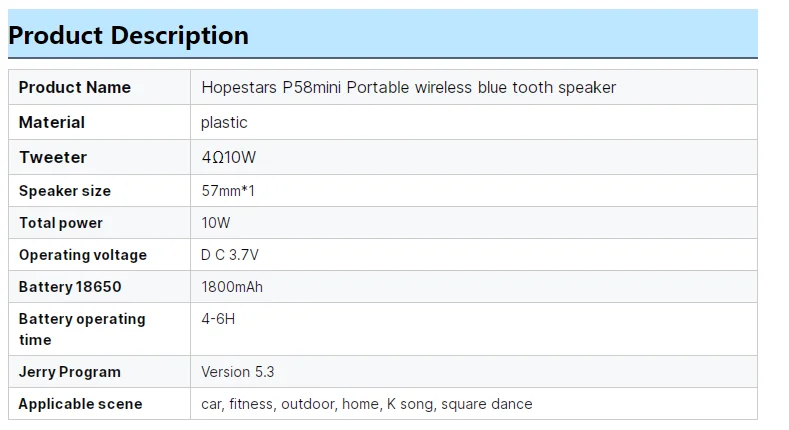
Task: Click the 4-6H operating time value
Action: coord(218,319)
